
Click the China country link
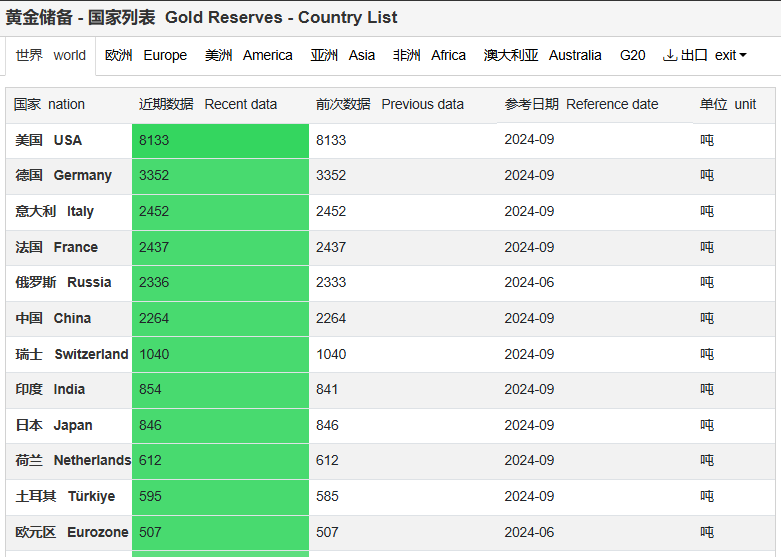tap(53, 318)
